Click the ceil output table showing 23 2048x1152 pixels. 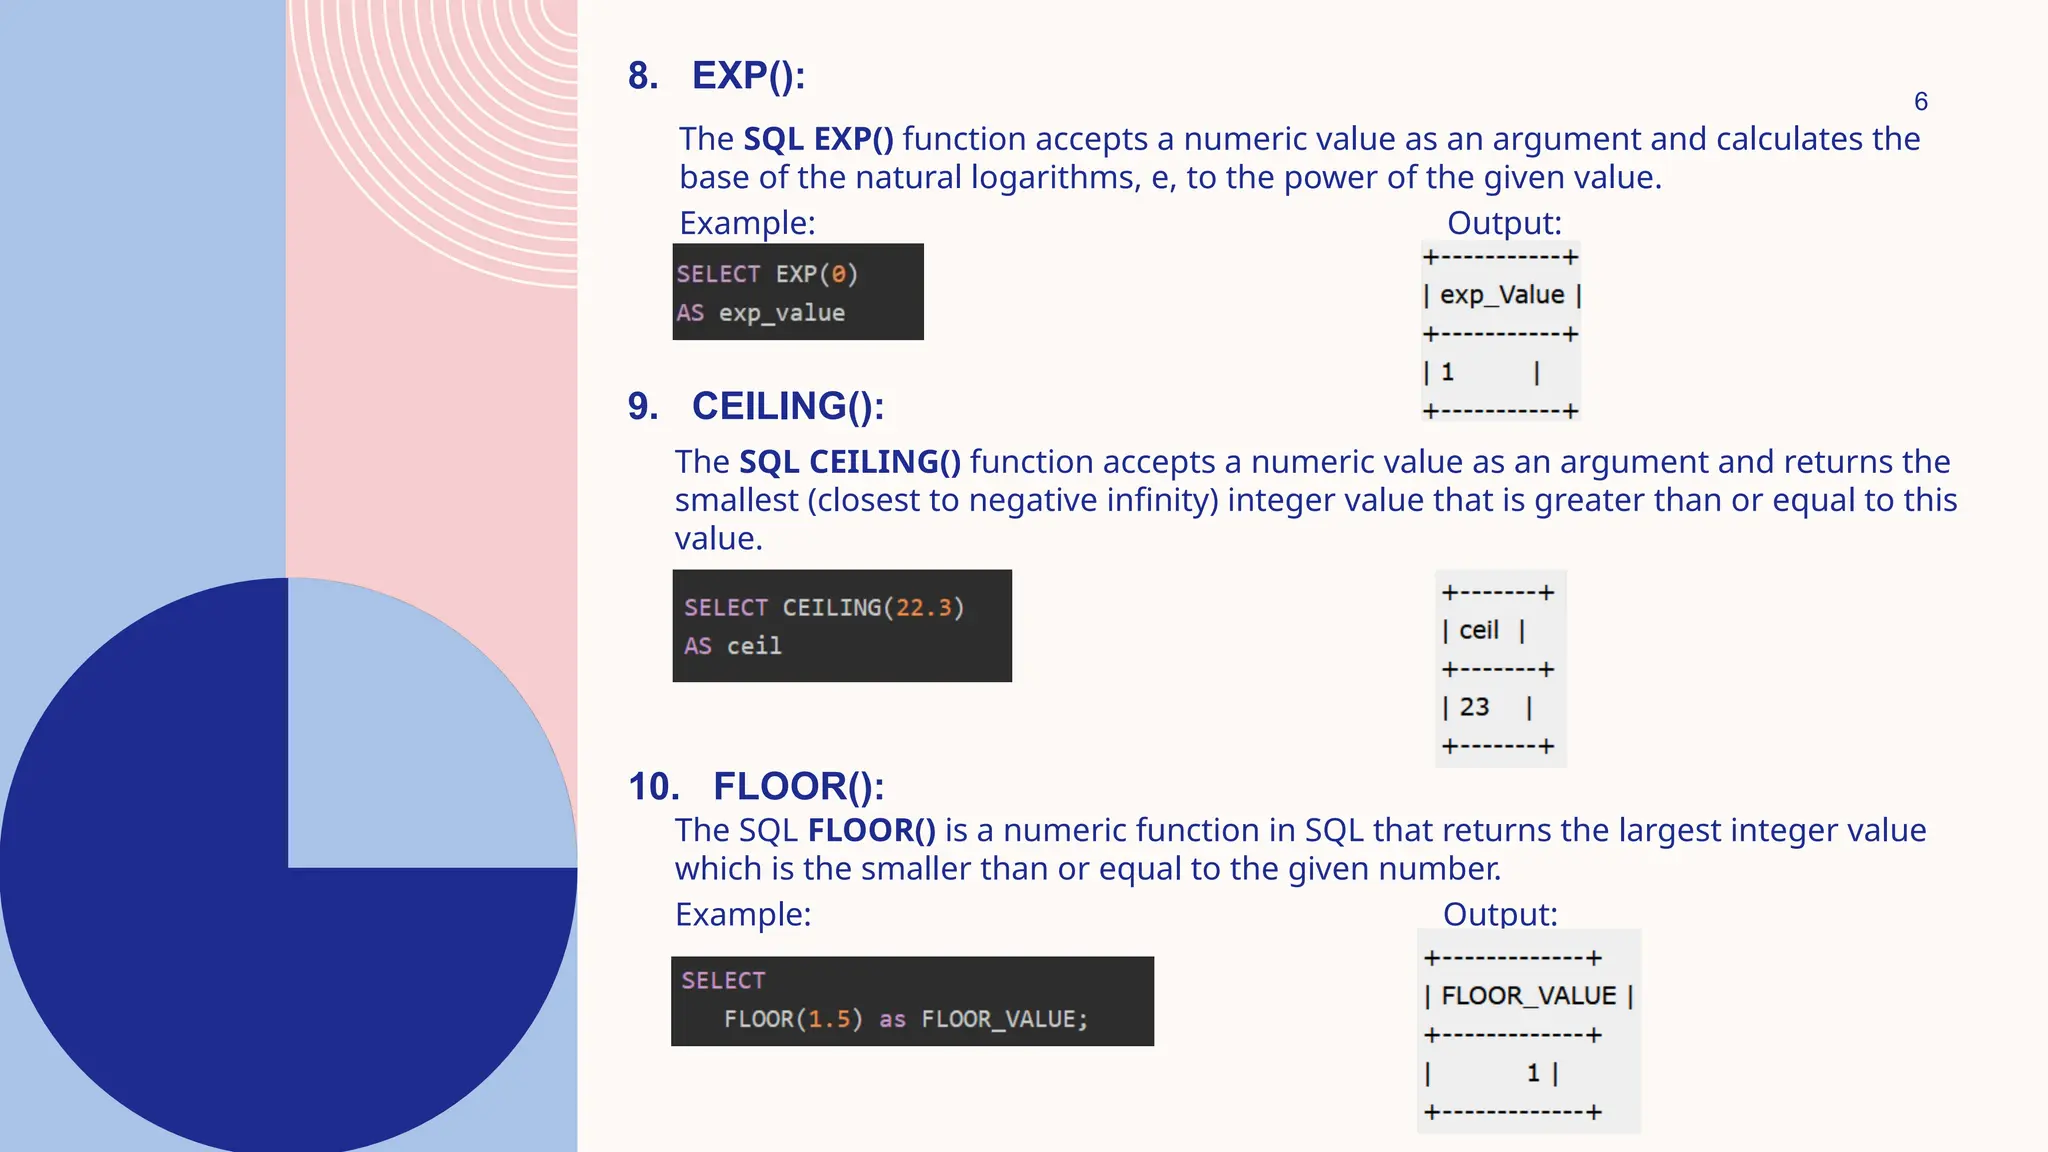coord(1500,669)
